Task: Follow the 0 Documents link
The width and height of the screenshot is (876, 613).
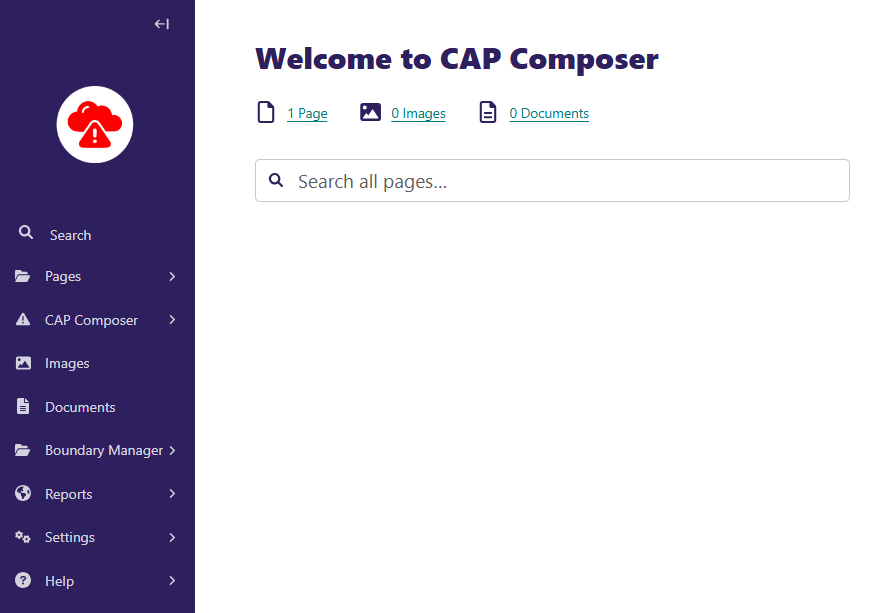Action: pos(549,113)
